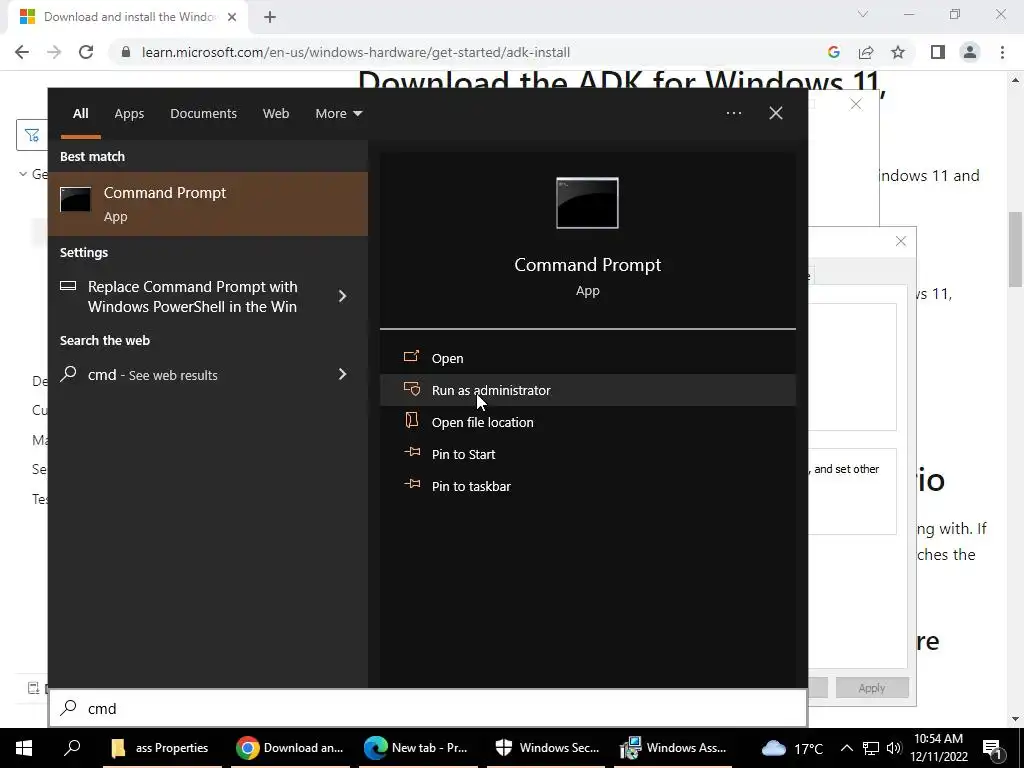Viewport: 1024px width, 768px height.
Task: Choose Open file location option
Action: point(587,422)
